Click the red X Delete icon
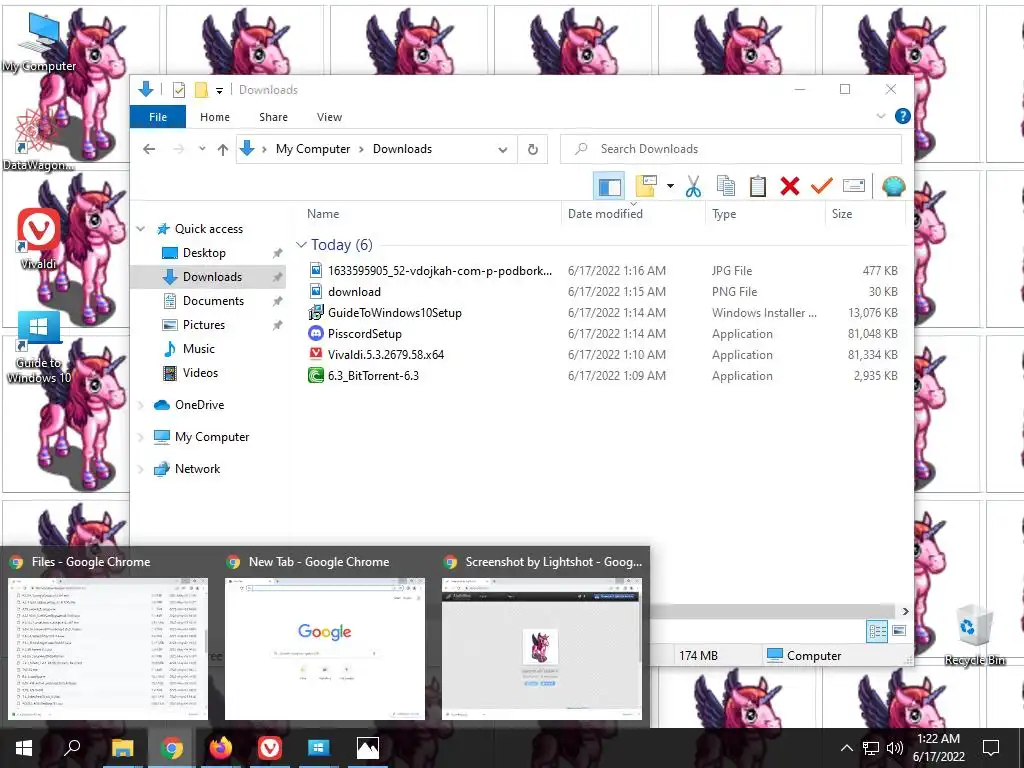The image size is (1024, 768). coord(790,187)
